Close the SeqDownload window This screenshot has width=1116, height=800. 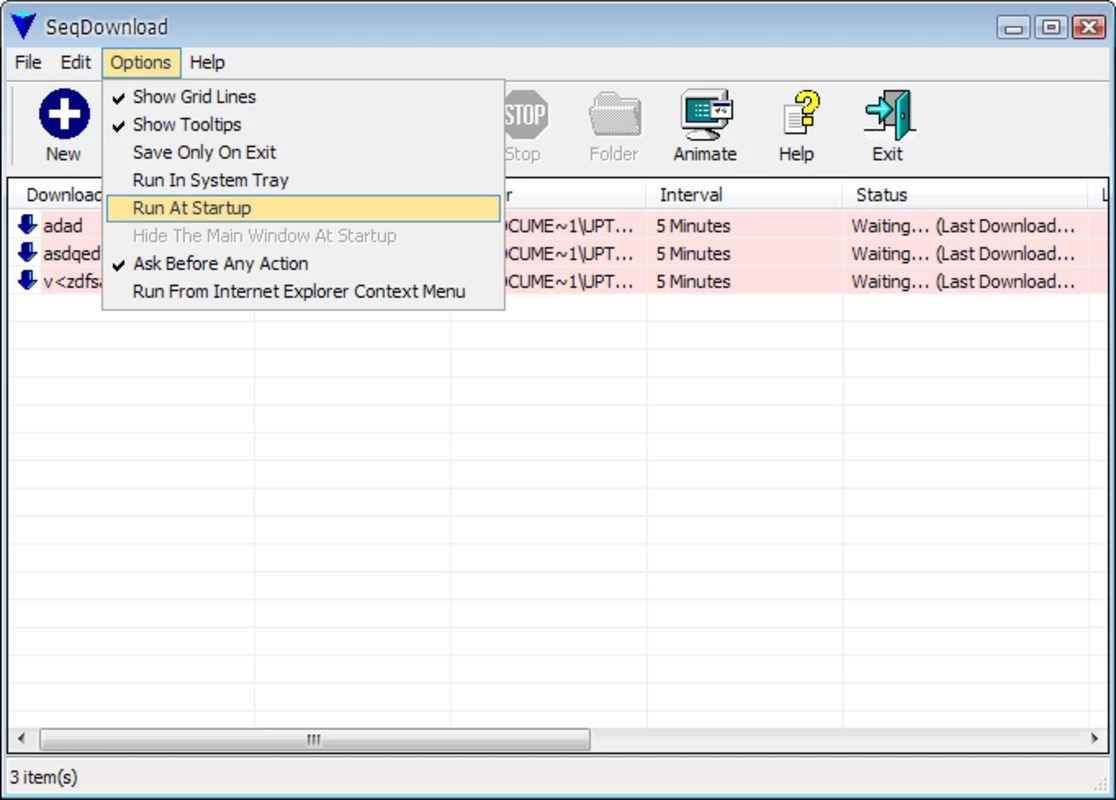coord(1088,27)
